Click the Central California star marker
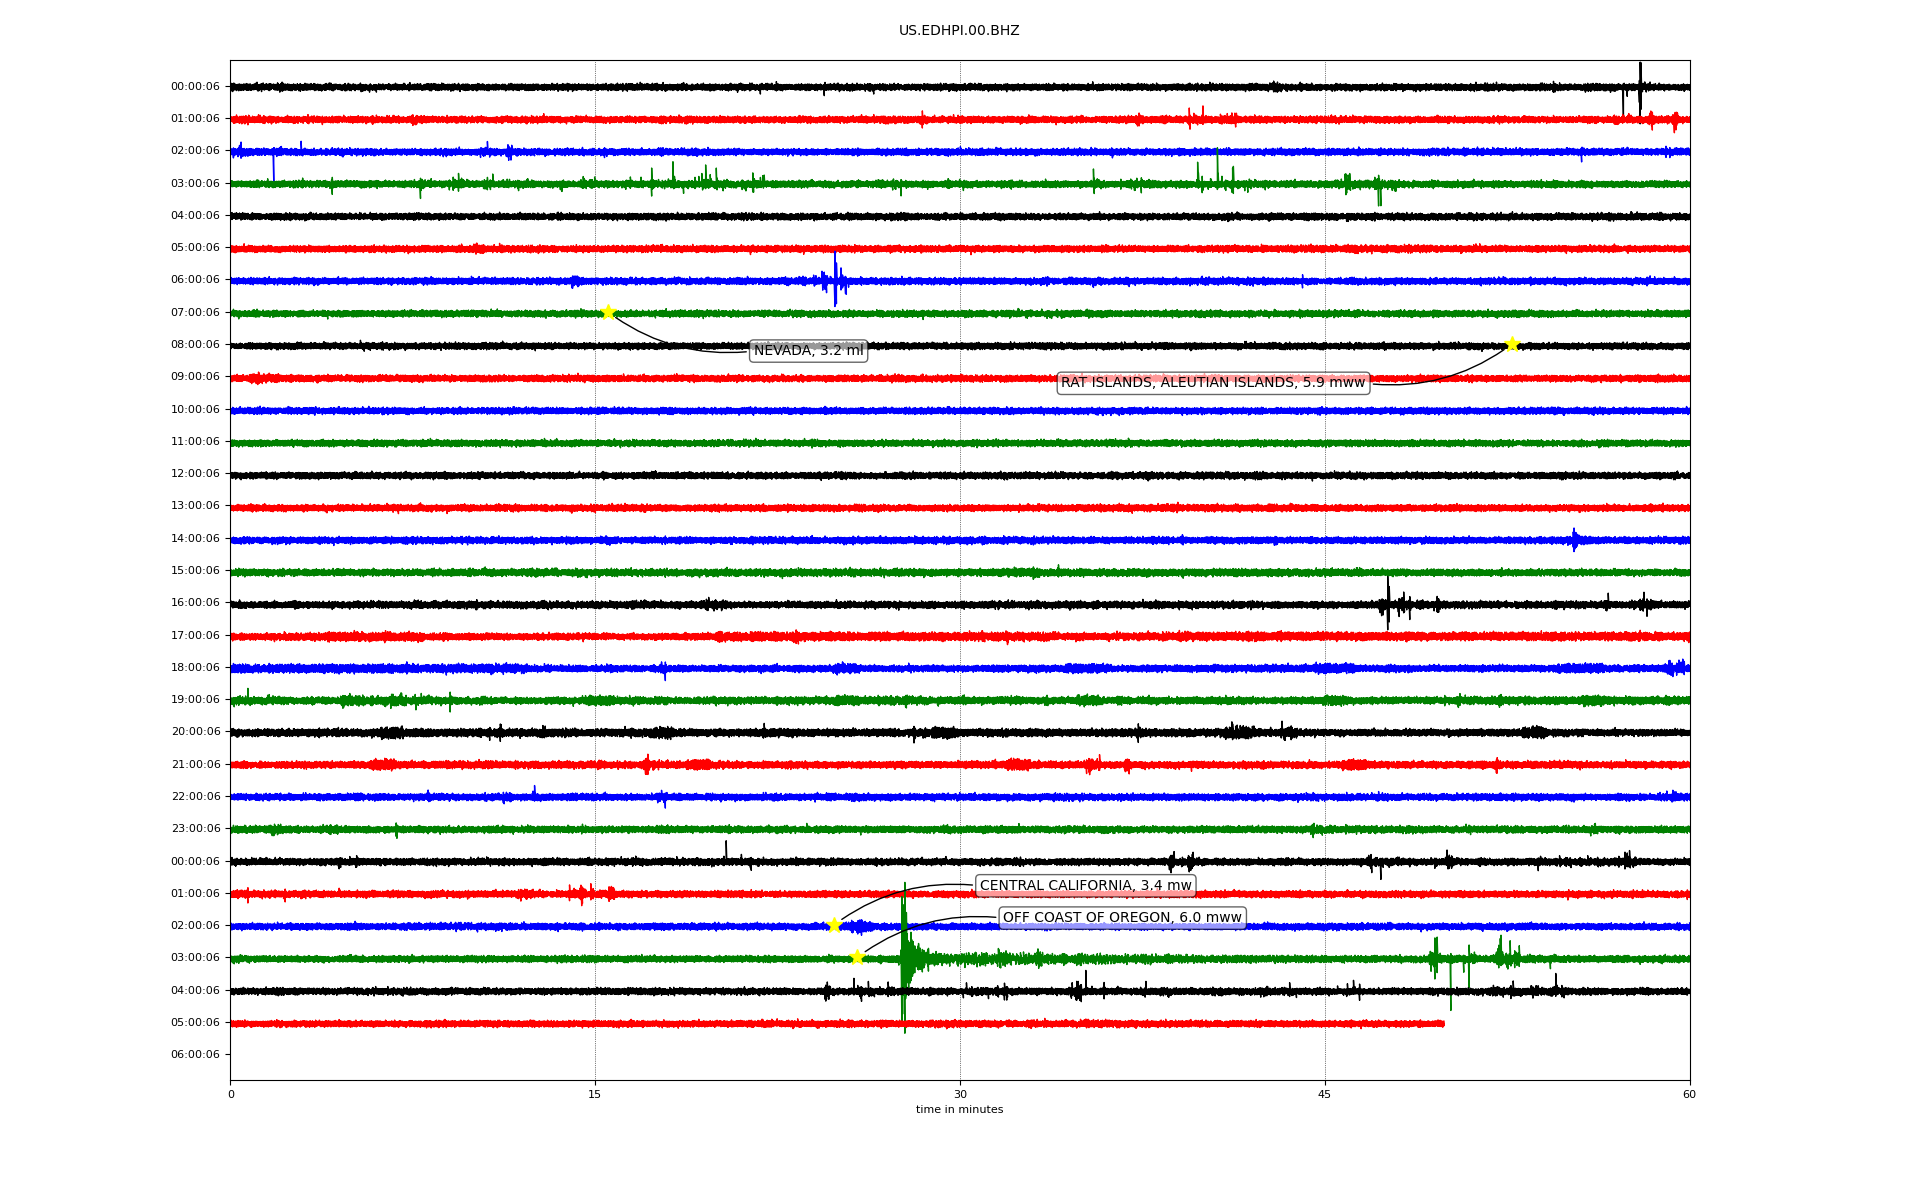Screen dimensions: 1920x1200 coord(834,925)
